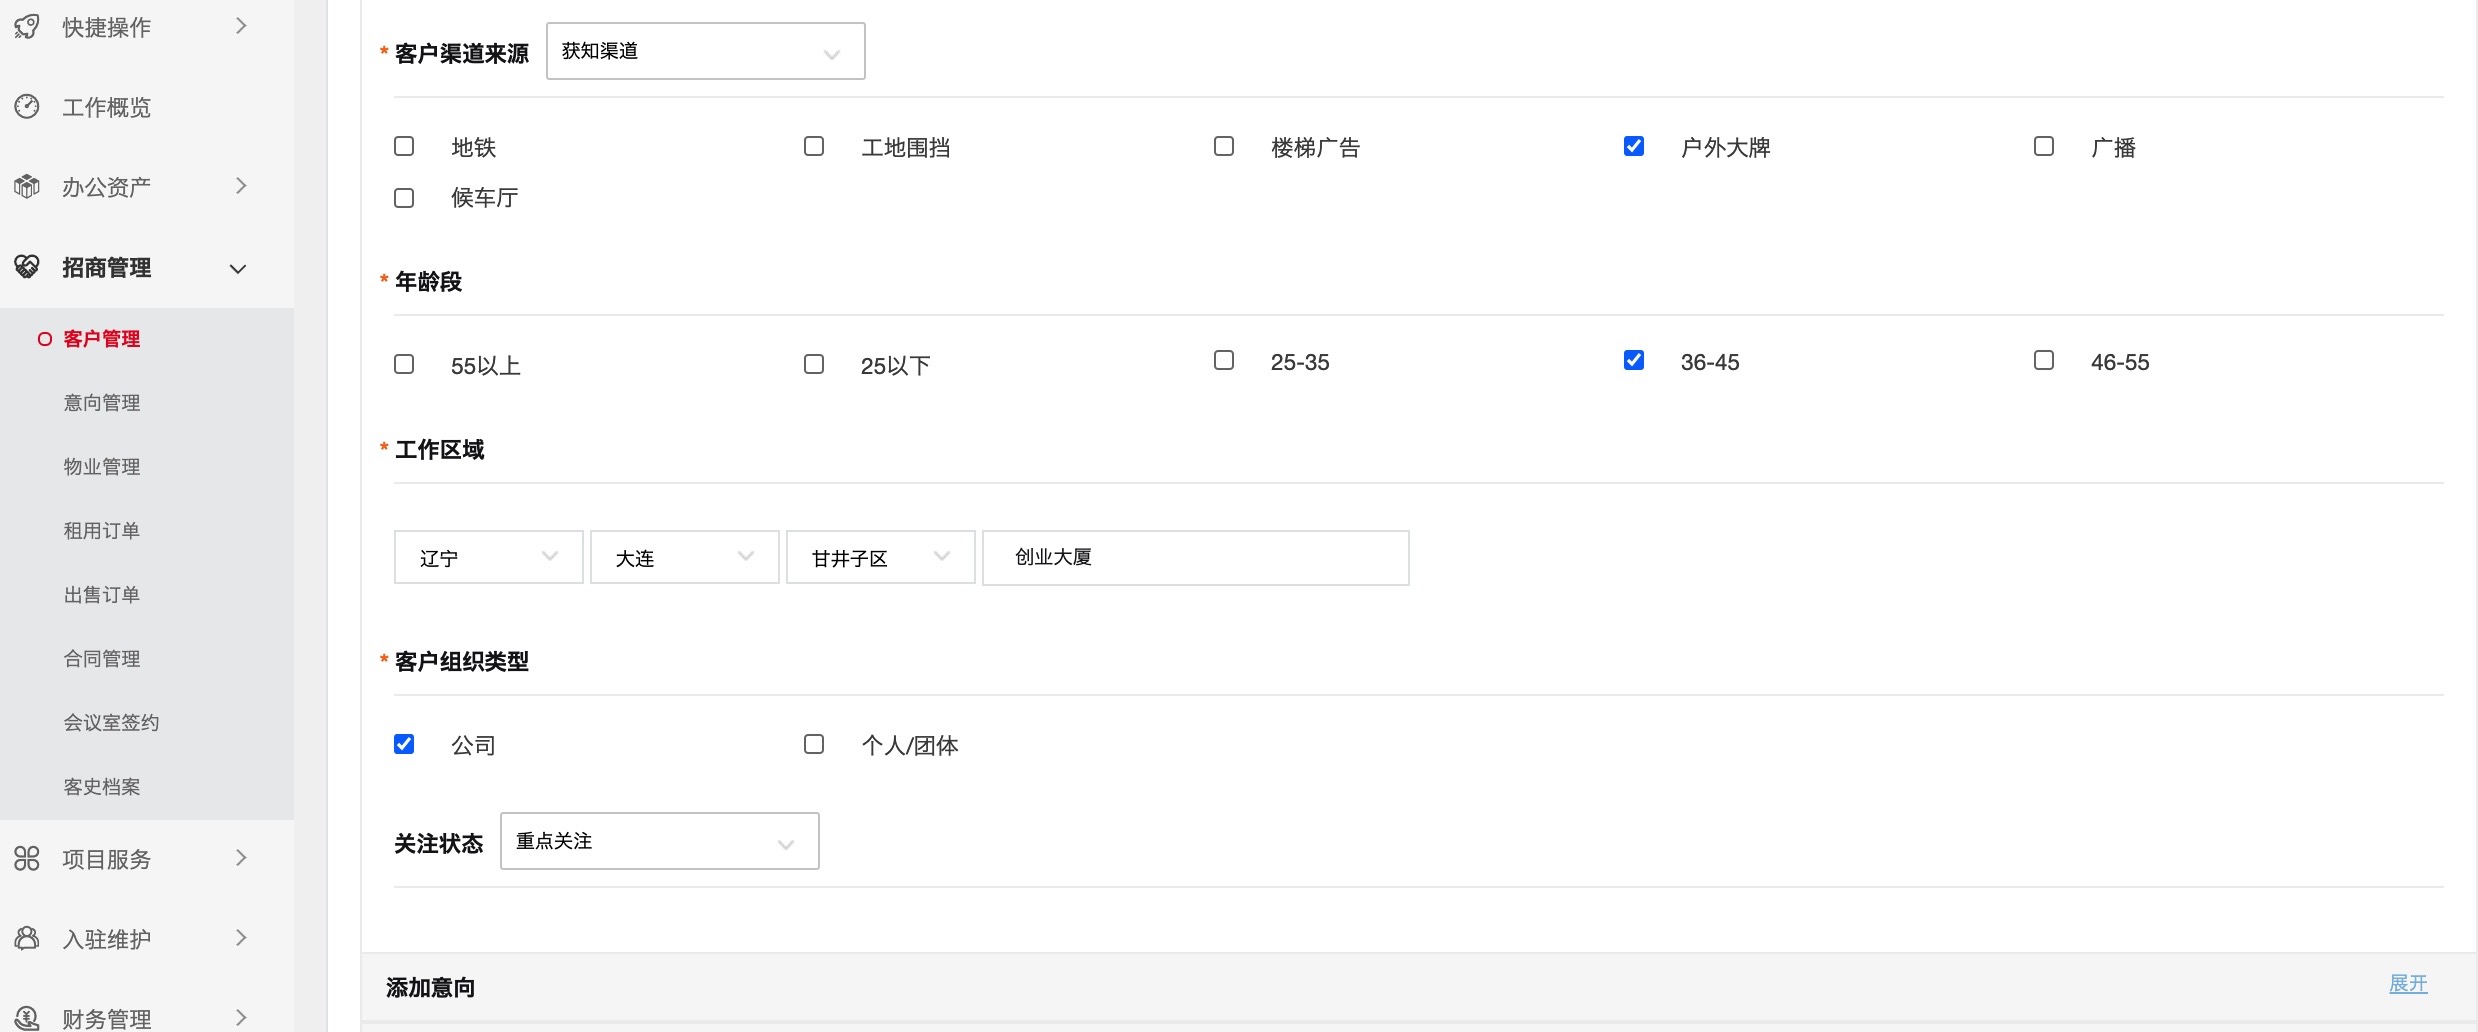Click the rocket icon beside 快捷操作

[x=27, y=27]
